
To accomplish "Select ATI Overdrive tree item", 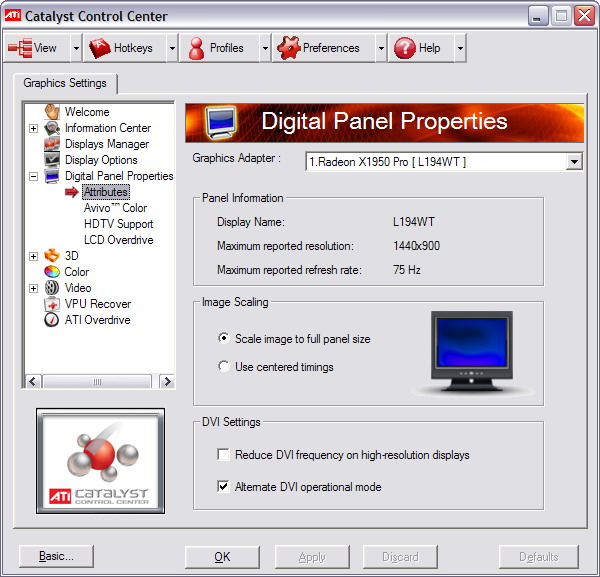I will click(97, 320).
